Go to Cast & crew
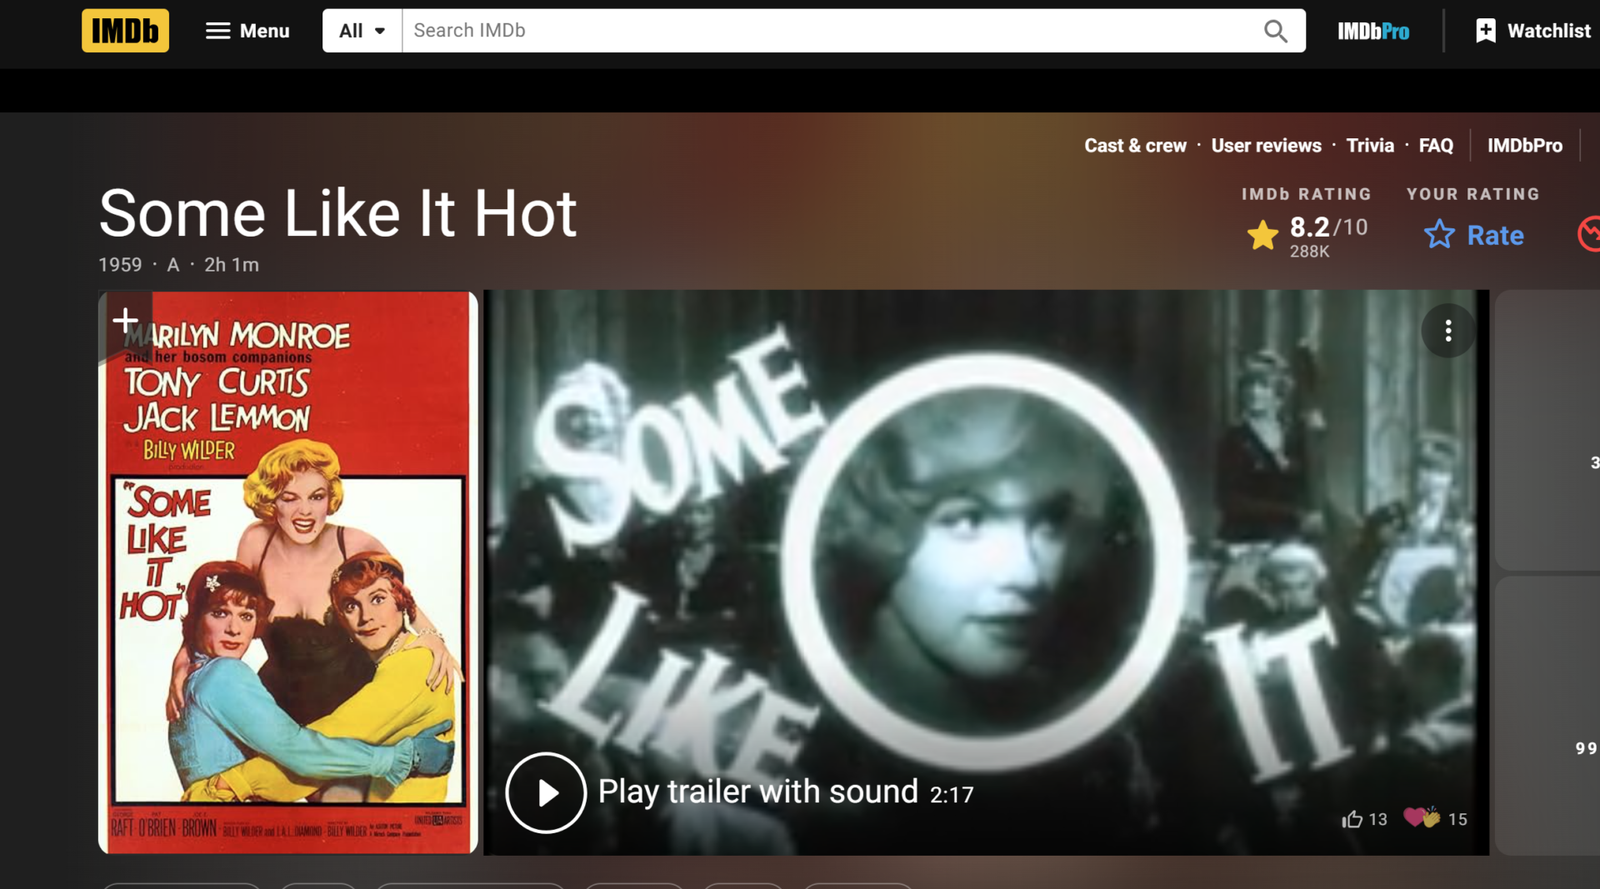The image size is (1600, 889). point(1135,146)
